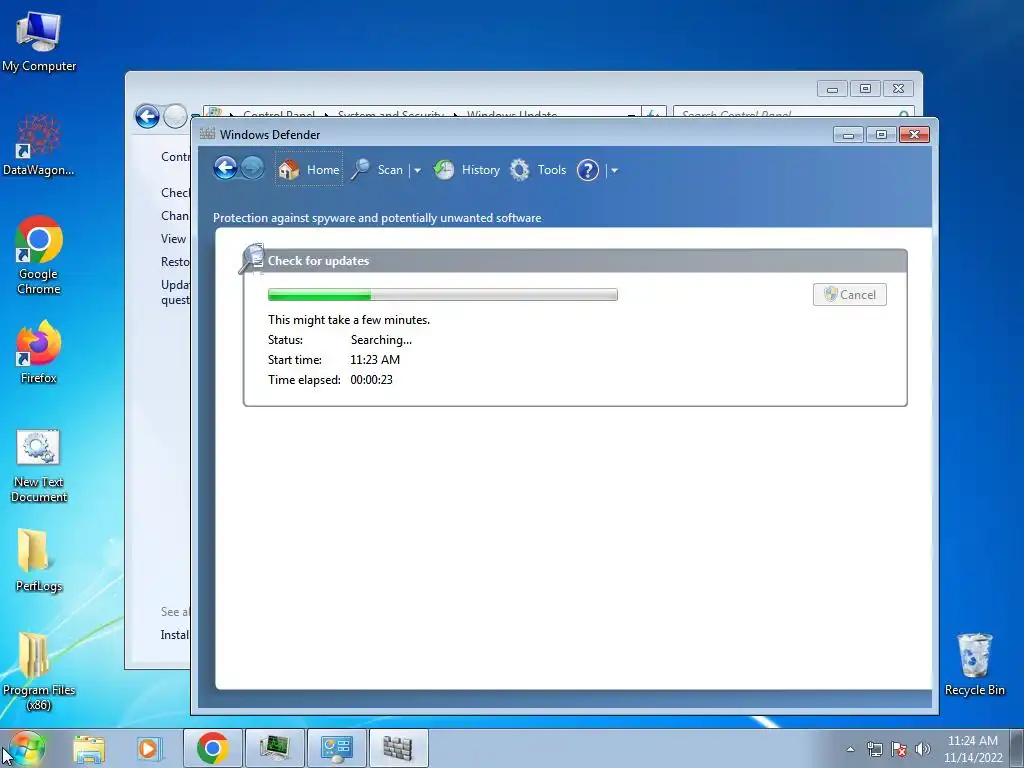Open the Recycle Bin
Screen dimensions: 1024x768
(974, 665)
